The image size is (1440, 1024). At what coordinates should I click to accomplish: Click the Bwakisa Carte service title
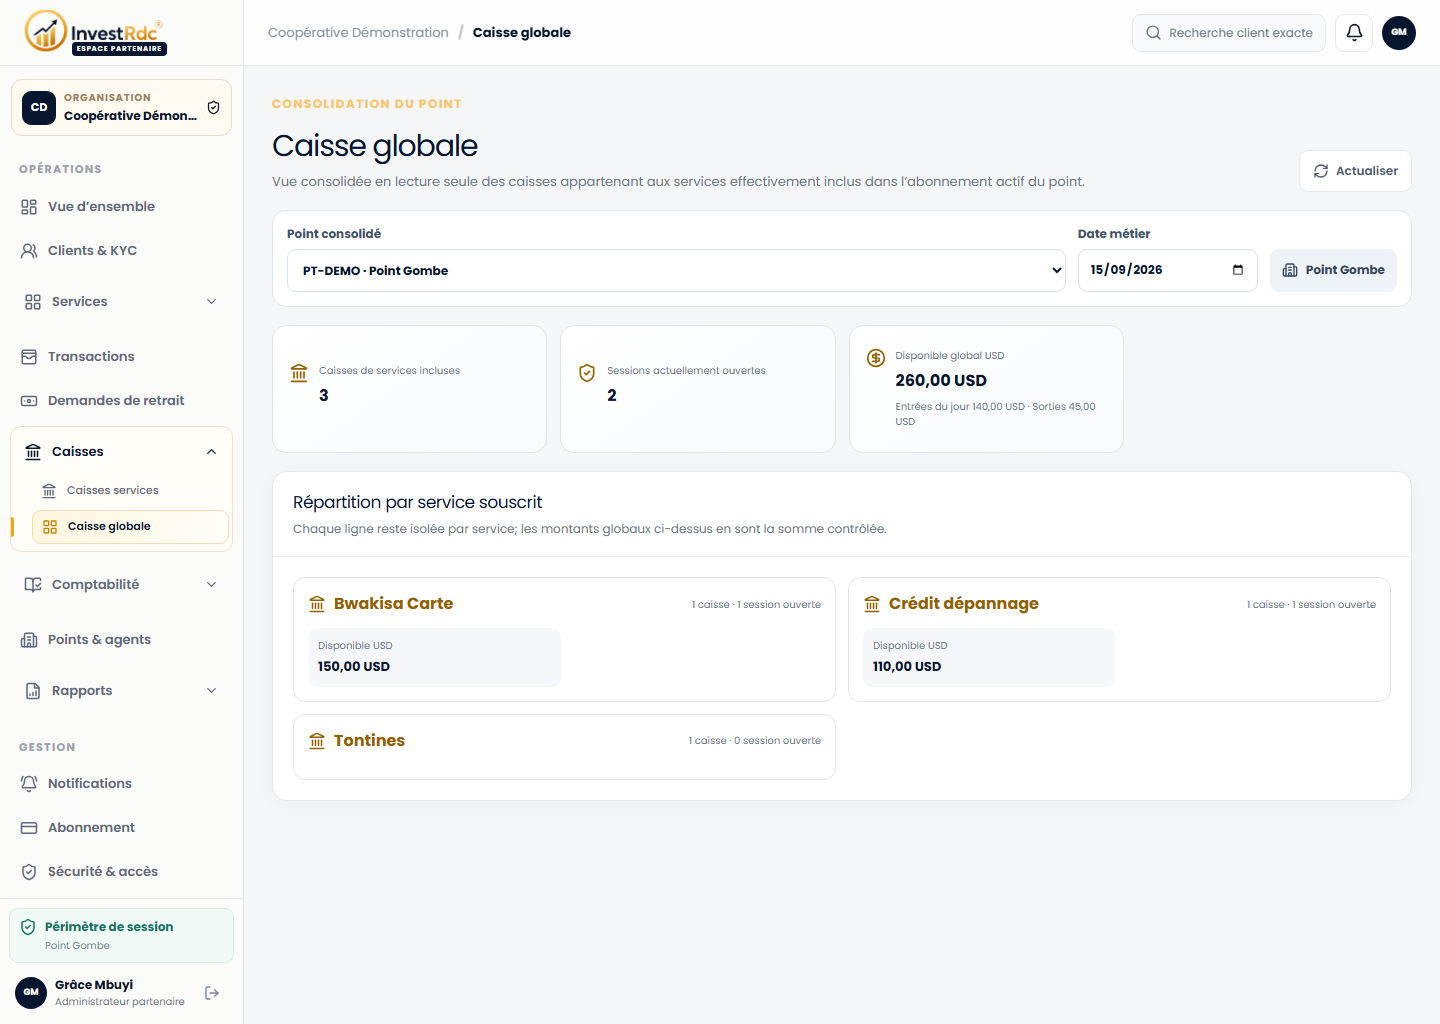pos(393,604)
